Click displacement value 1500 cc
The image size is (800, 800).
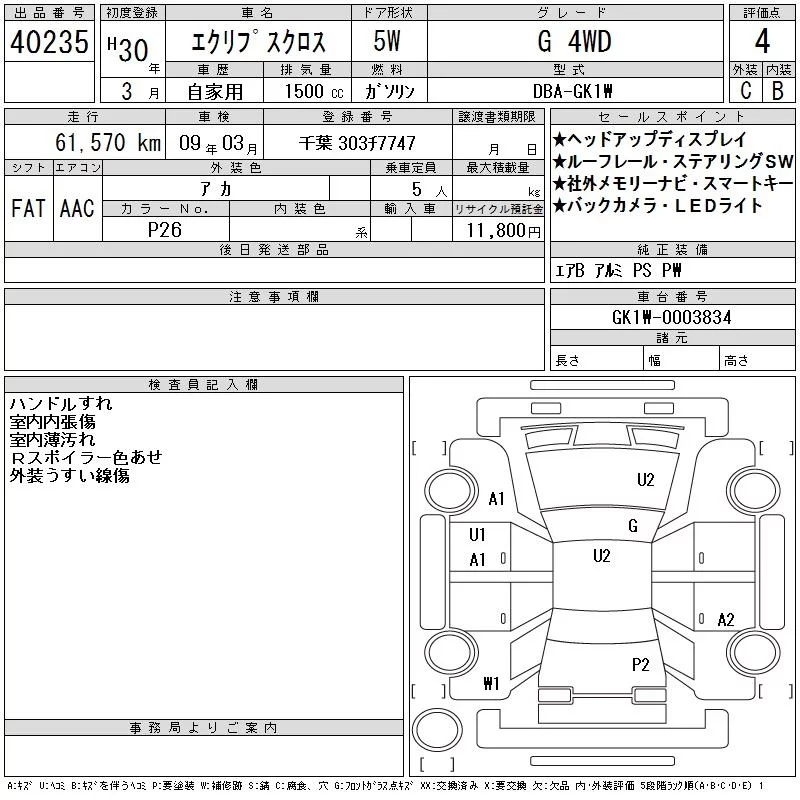point(314,91)
